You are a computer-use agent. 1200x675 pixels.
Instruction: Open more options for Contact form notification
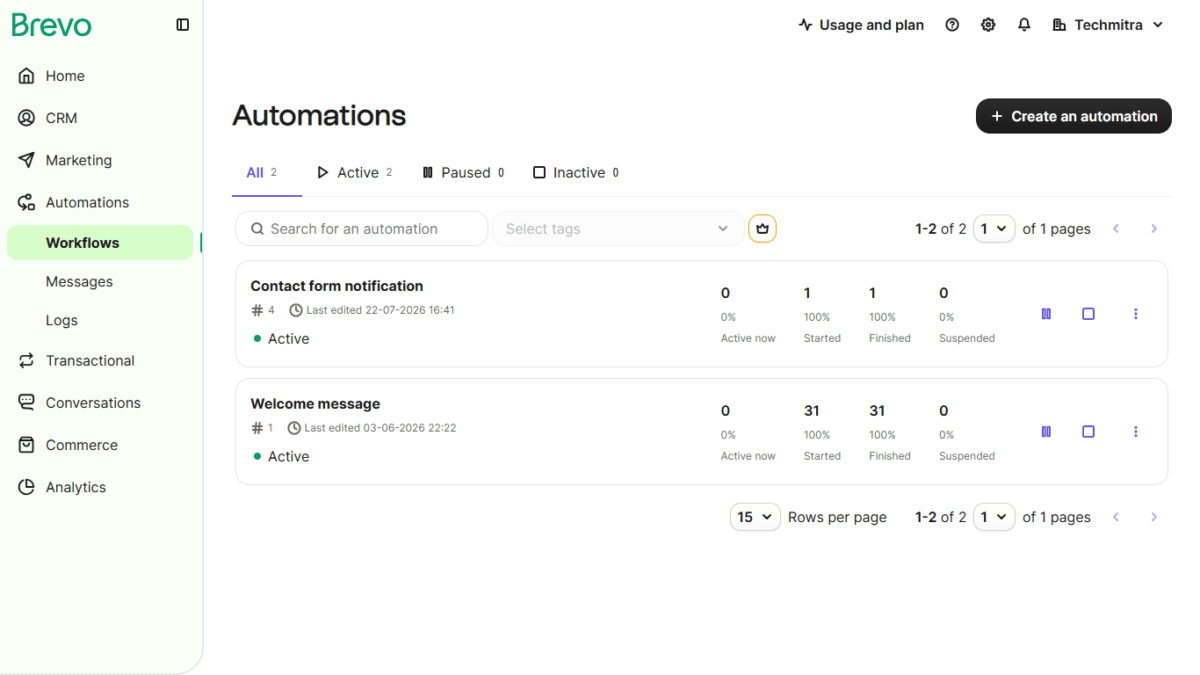pos(1136,314)
